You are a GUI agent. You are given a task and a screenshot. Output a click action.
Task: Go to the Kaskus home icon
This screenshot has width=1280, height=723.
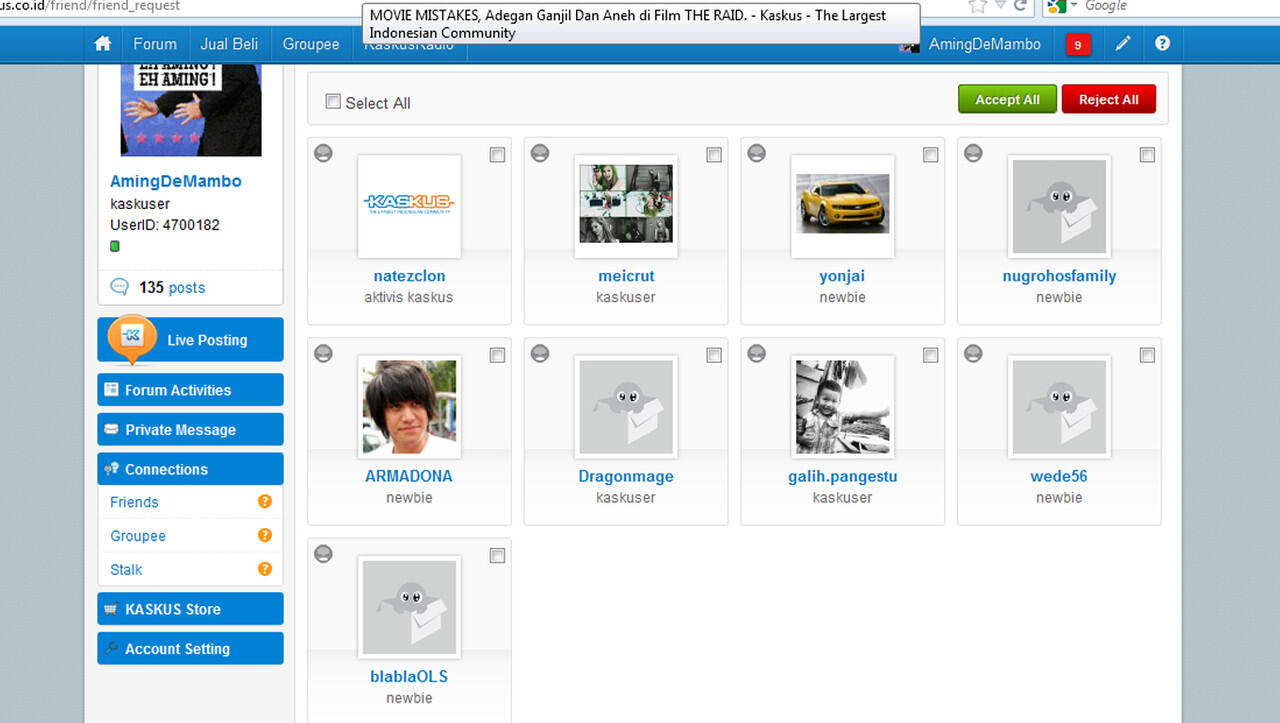pos(102,44)
